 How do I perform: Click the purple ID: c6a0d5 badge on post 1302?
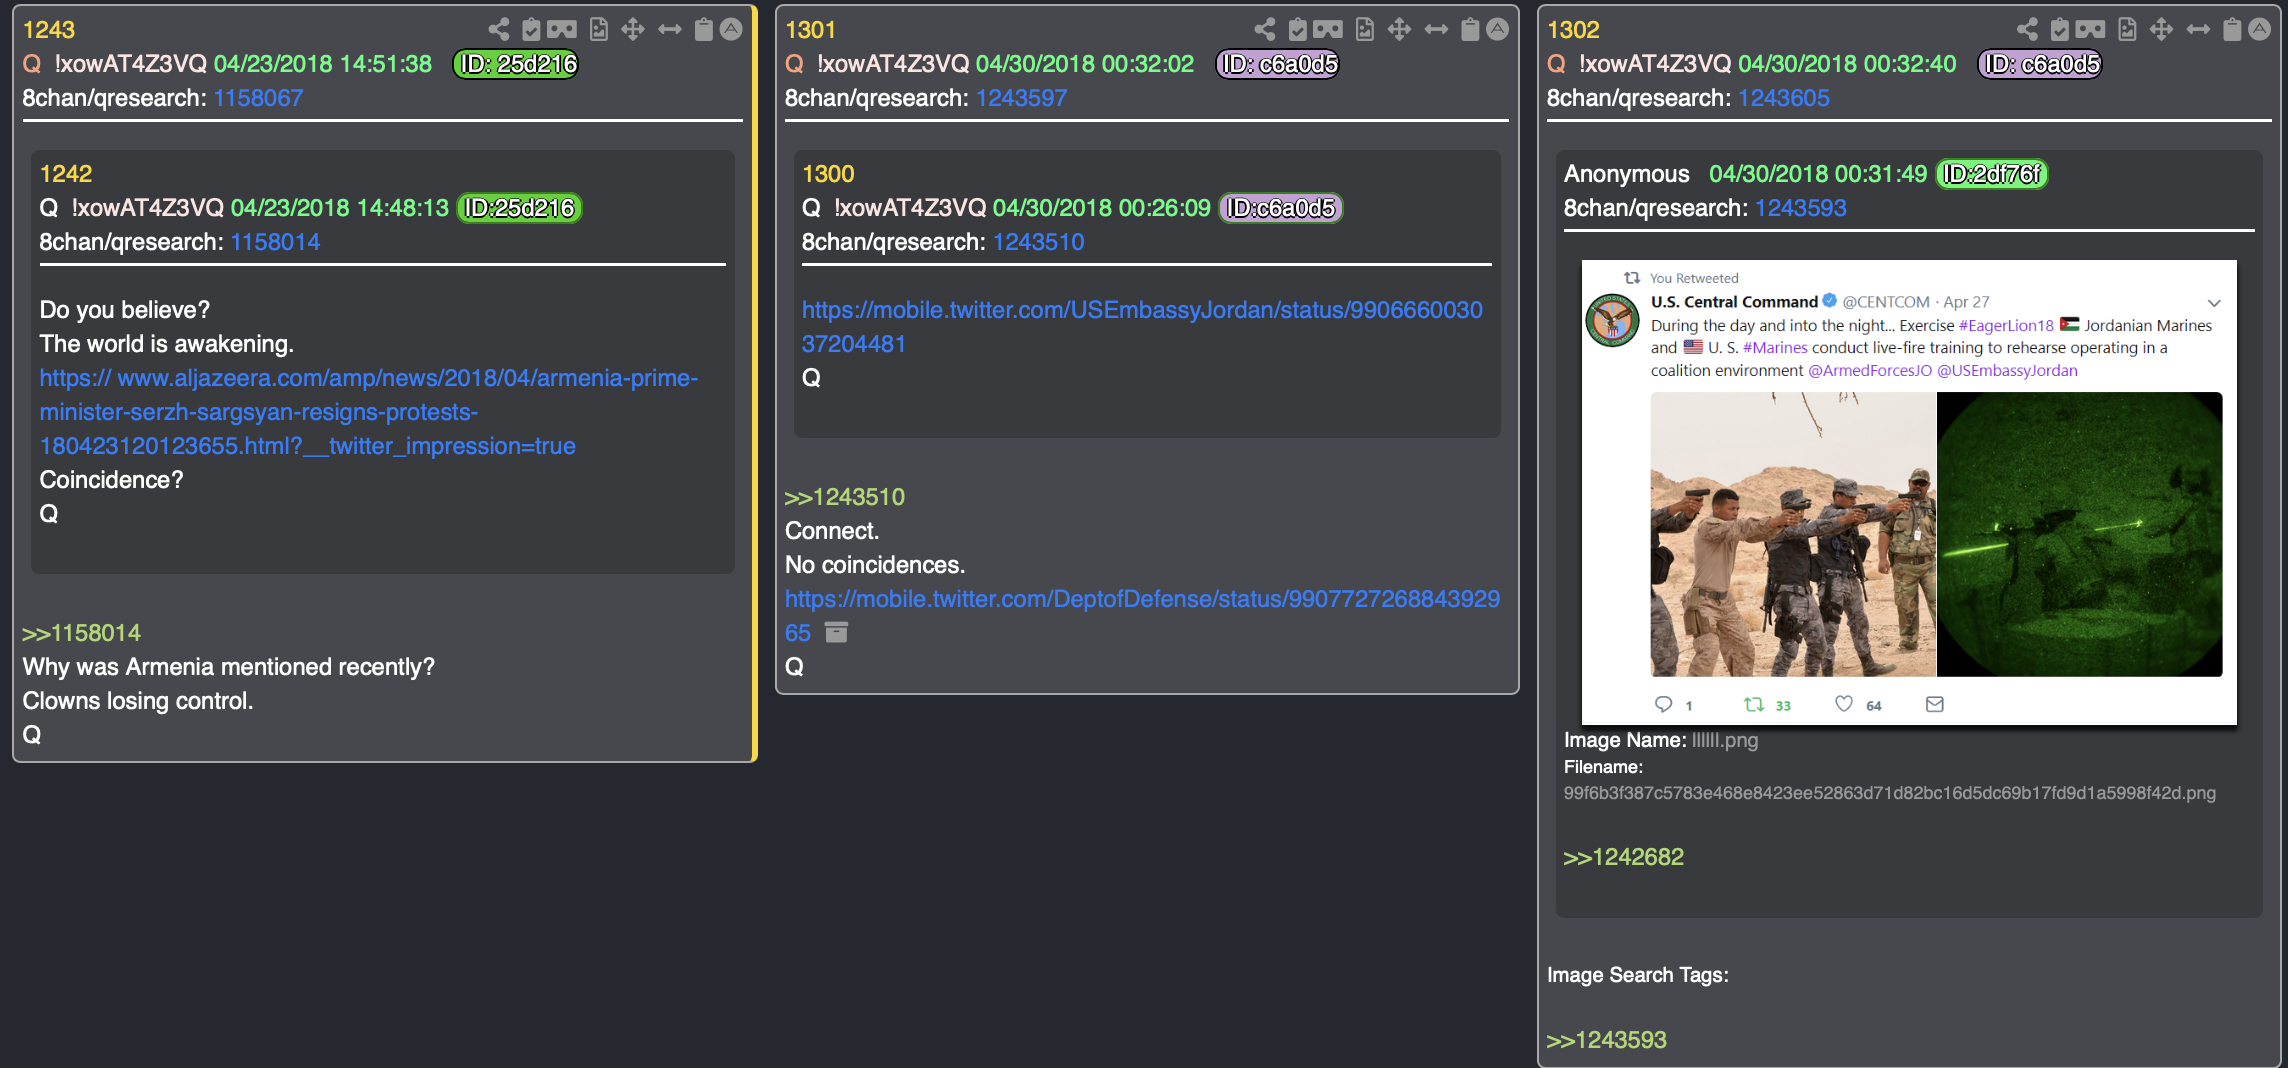tap(2040, 64)
